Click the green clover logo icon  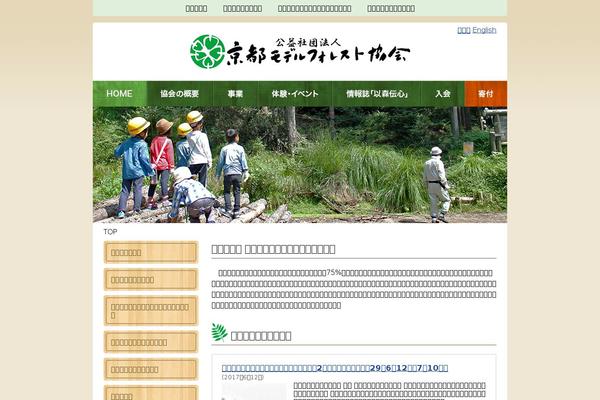[x=207, y=52]
